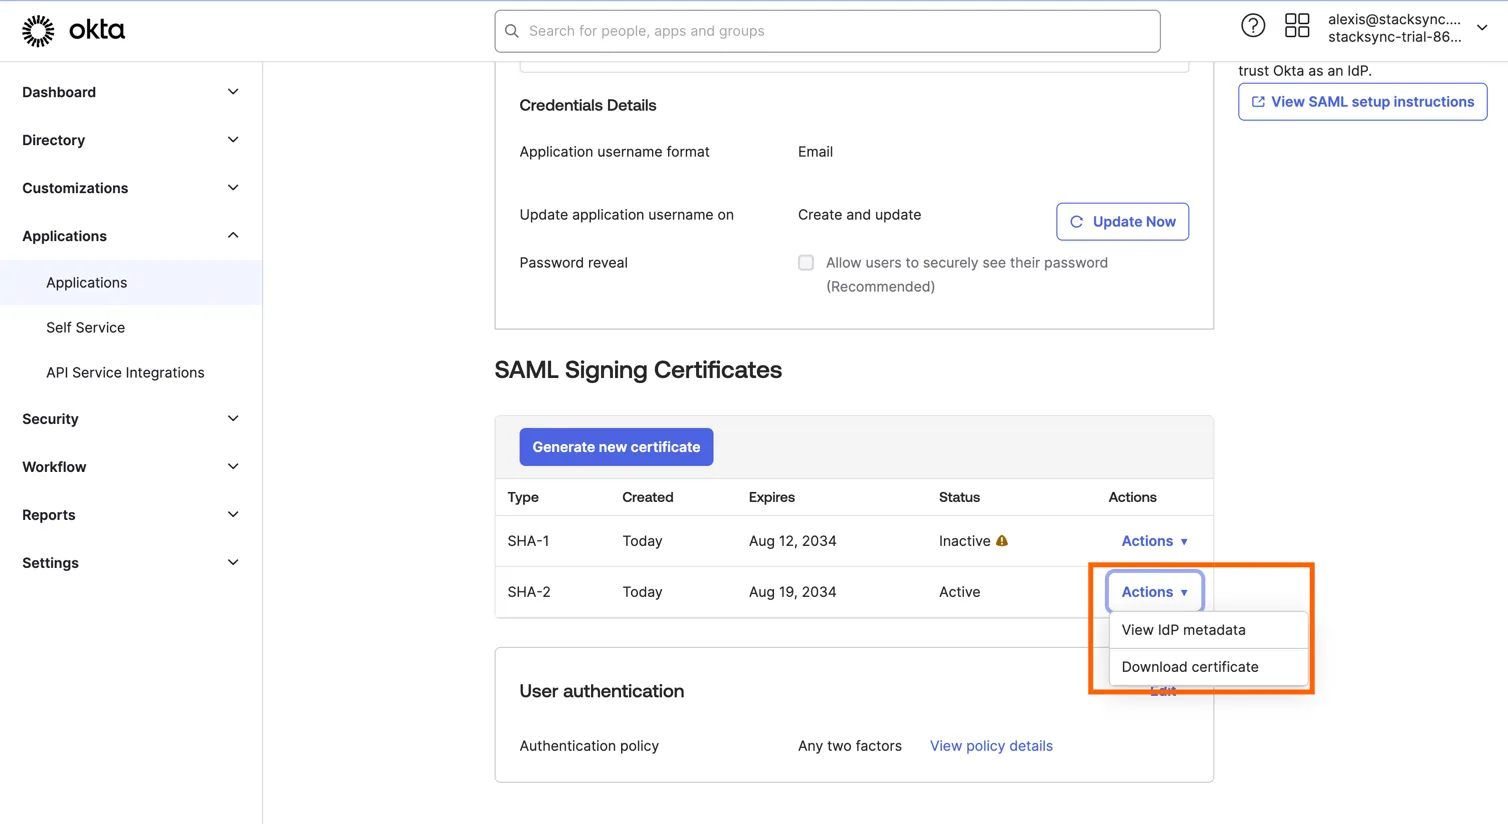Click the Status column header
This screenshot has height=824, width=1508.
point(959,497)
